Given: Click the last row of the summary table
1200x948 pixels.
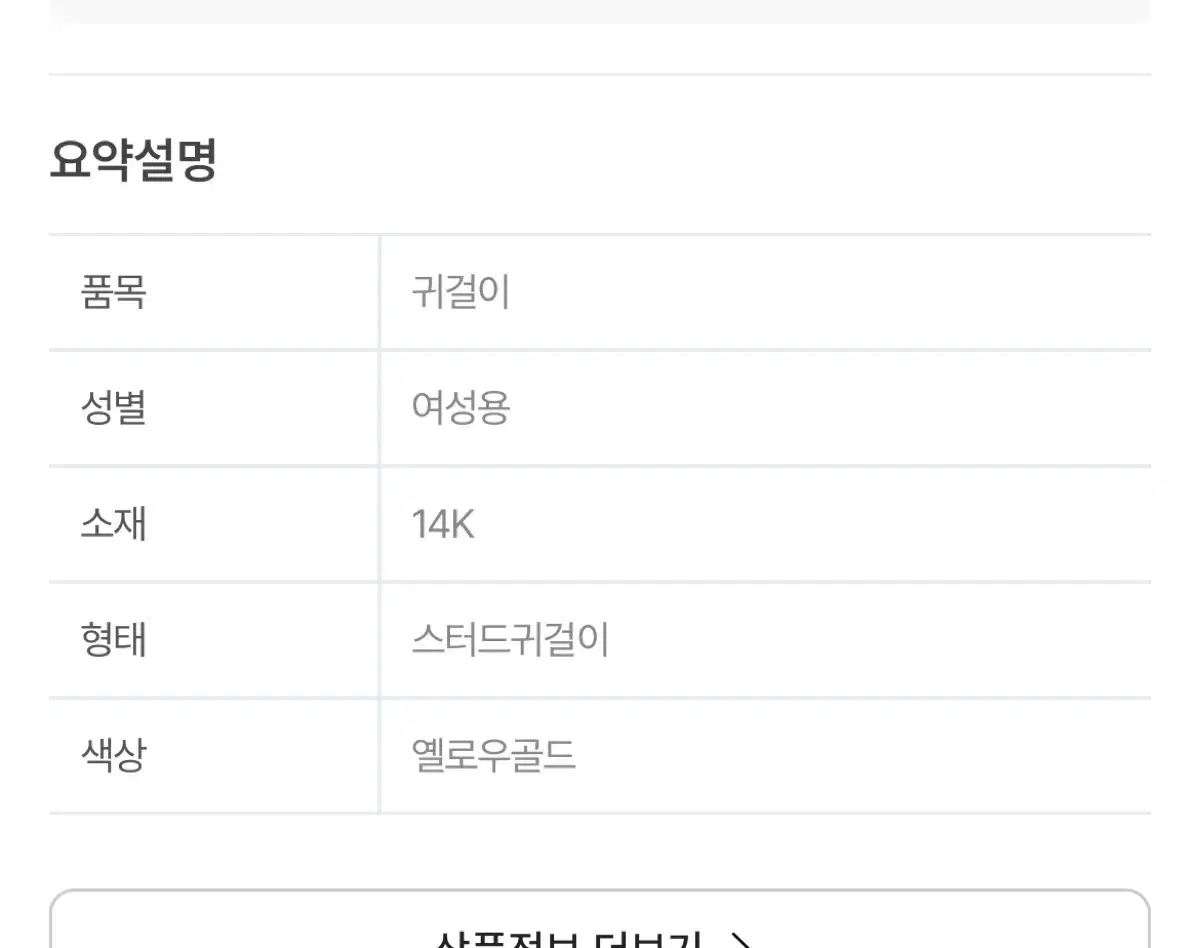Looking at the screenshot, I should coord(600,753).
